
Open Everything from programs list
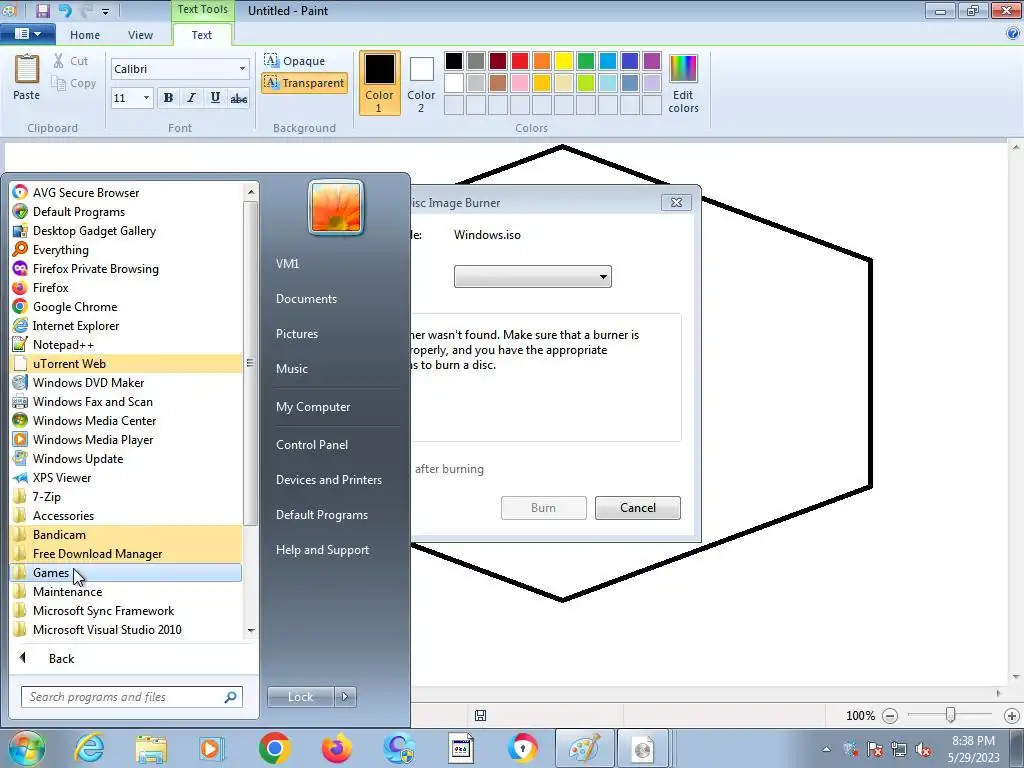point(127,249)
